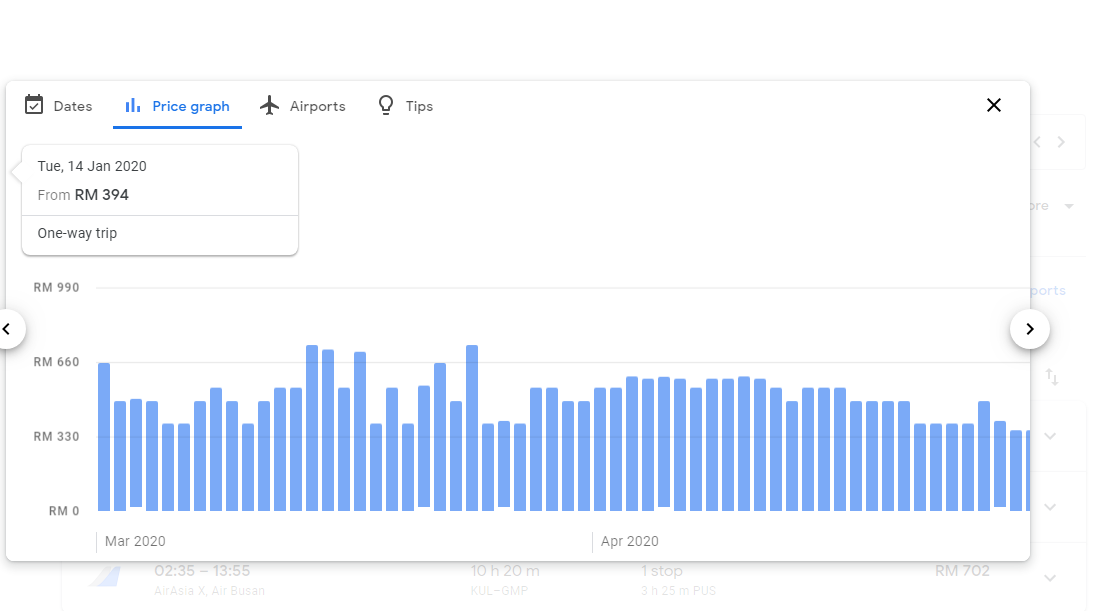Click the bar chart icon beside Price graph
This screenshot has height=611, width=1093.
pyautogui.click(x=132, y=106)
